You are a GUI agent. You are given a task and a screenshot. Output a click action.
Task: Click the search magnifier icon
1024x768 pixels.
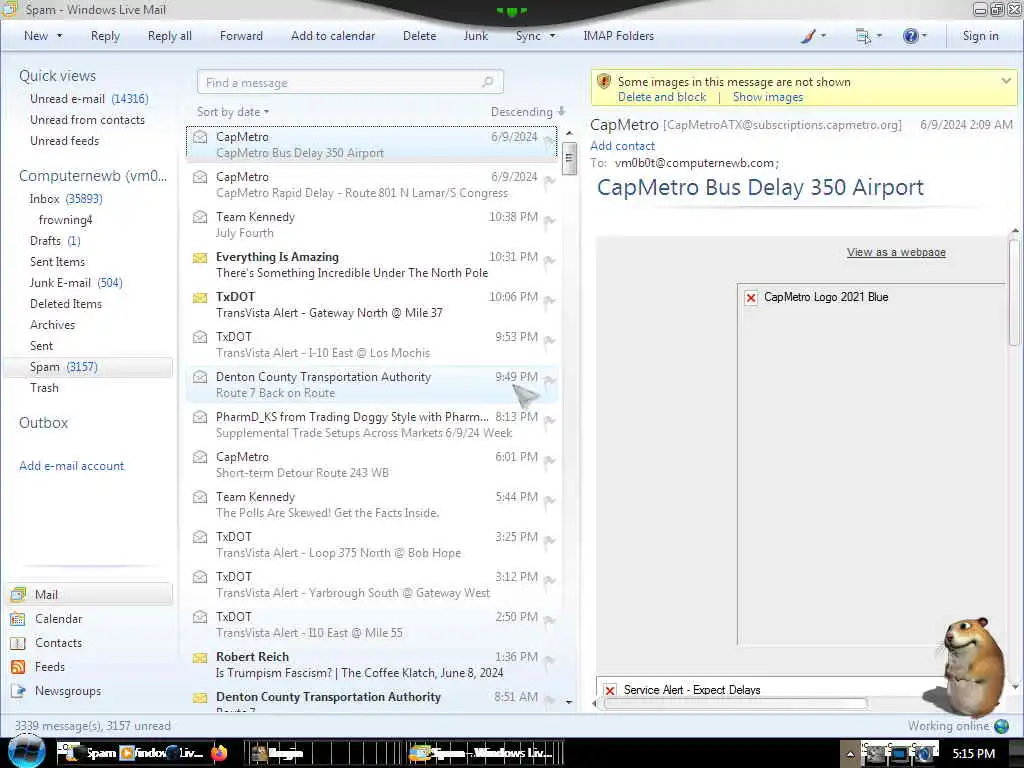point(487,82)
